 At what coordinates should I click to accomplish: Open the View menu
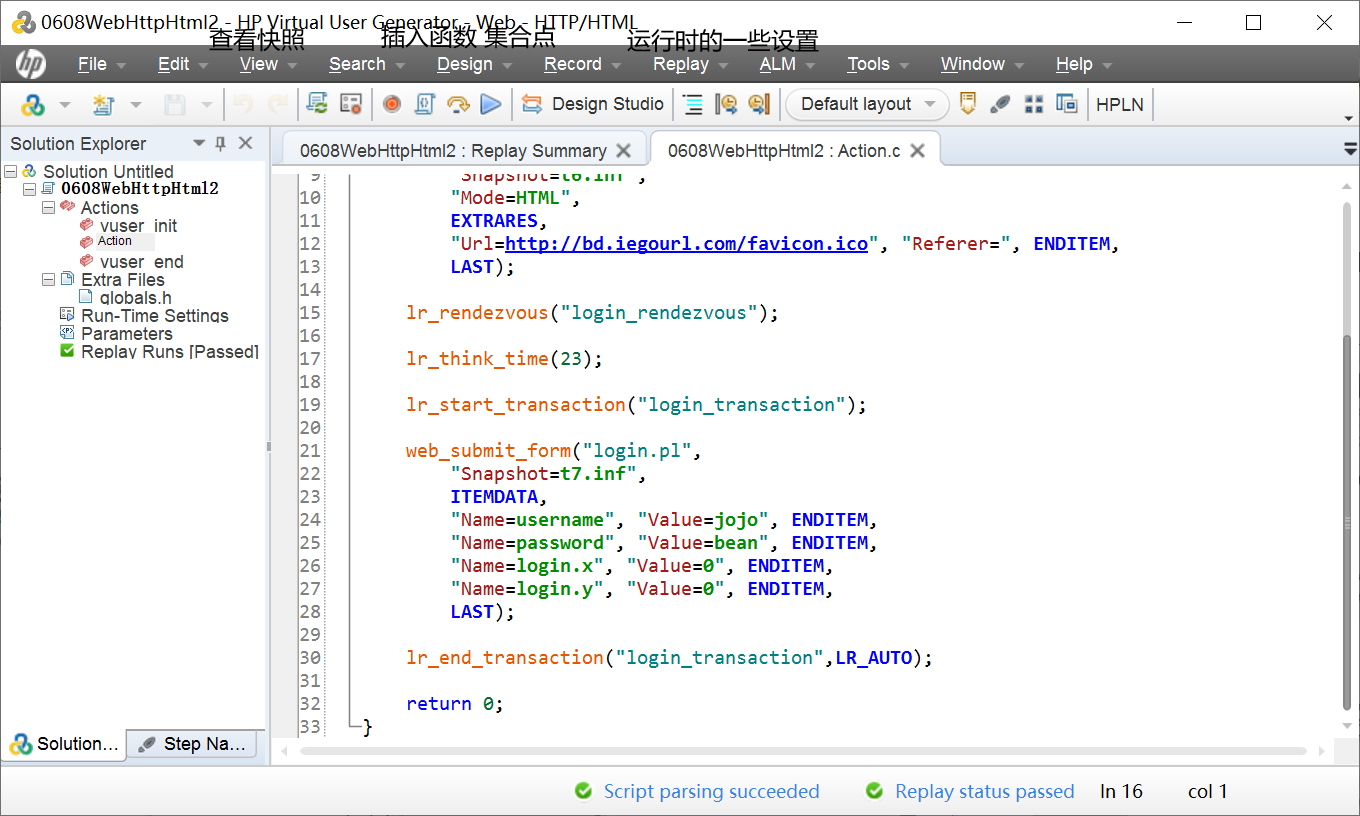click(268, 64)
